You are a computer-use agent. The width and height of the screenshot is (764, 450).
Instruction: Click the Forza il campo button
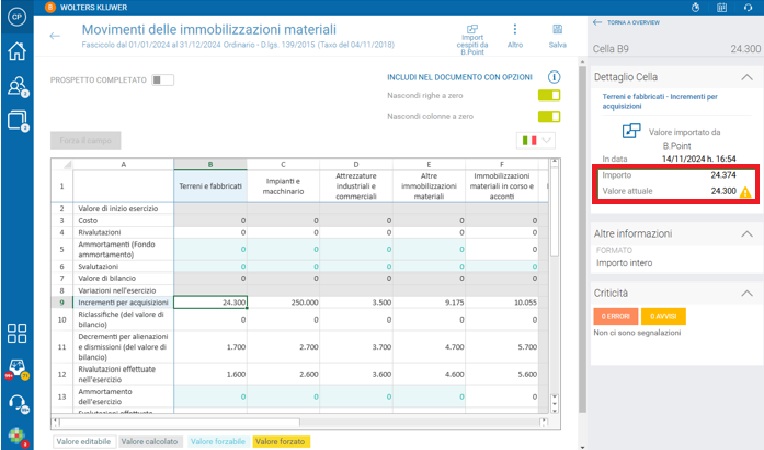click(86, 140)
